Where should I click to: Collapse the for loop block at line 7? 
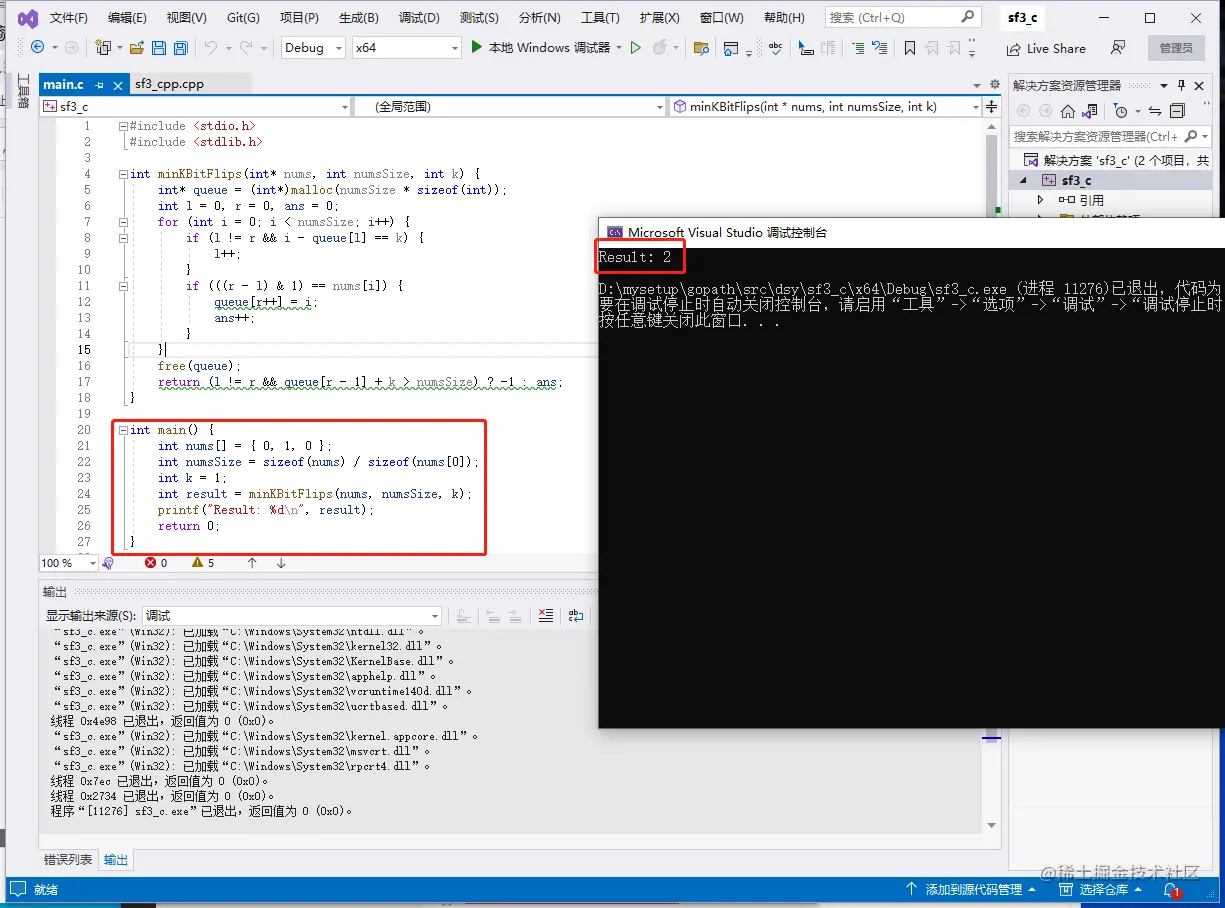(x=123, y=222)
